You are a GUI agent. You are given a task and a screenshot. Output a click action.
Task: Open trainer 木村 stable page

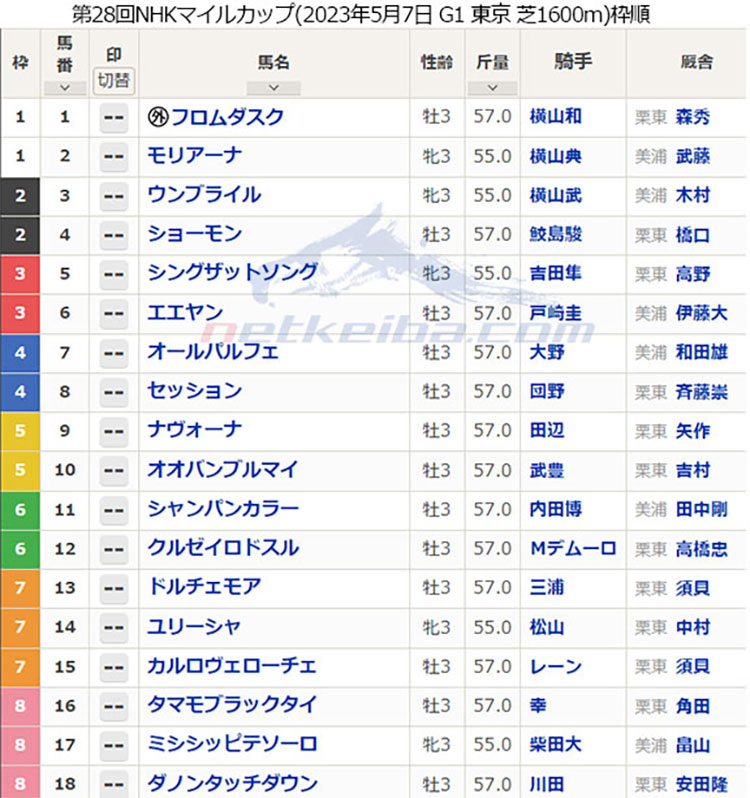693,195
